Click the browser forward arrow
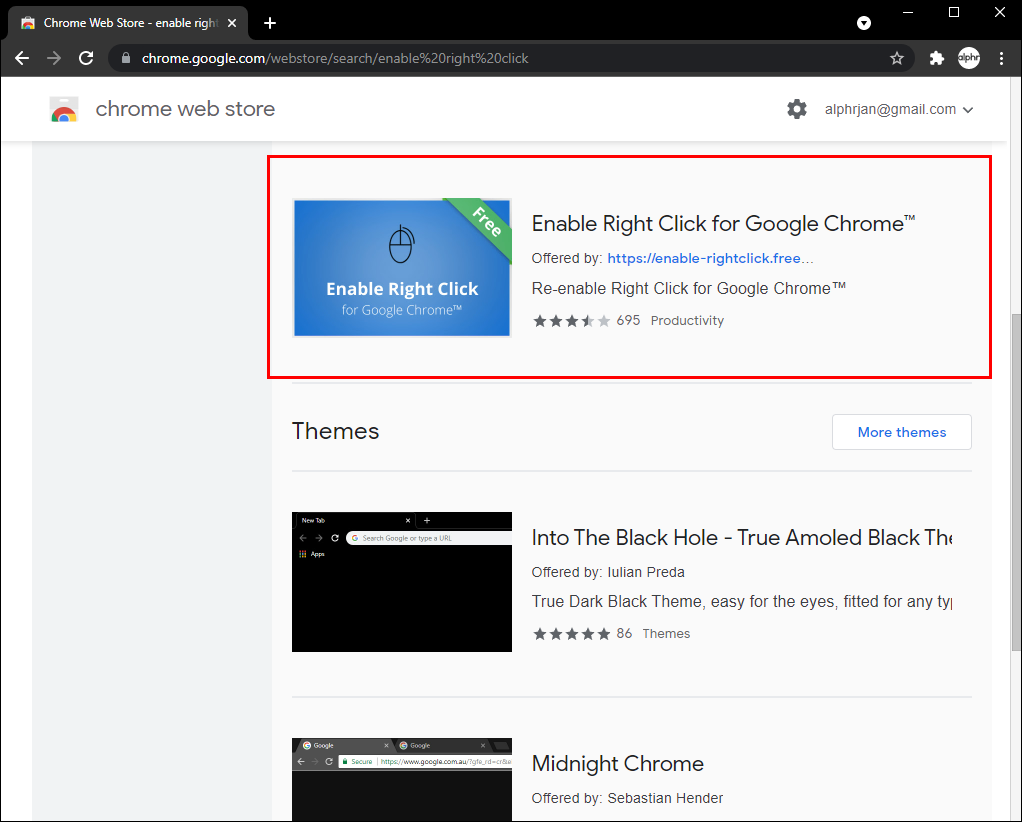The width and height of the screenshot is (1022, 822). tap(54, 58)
